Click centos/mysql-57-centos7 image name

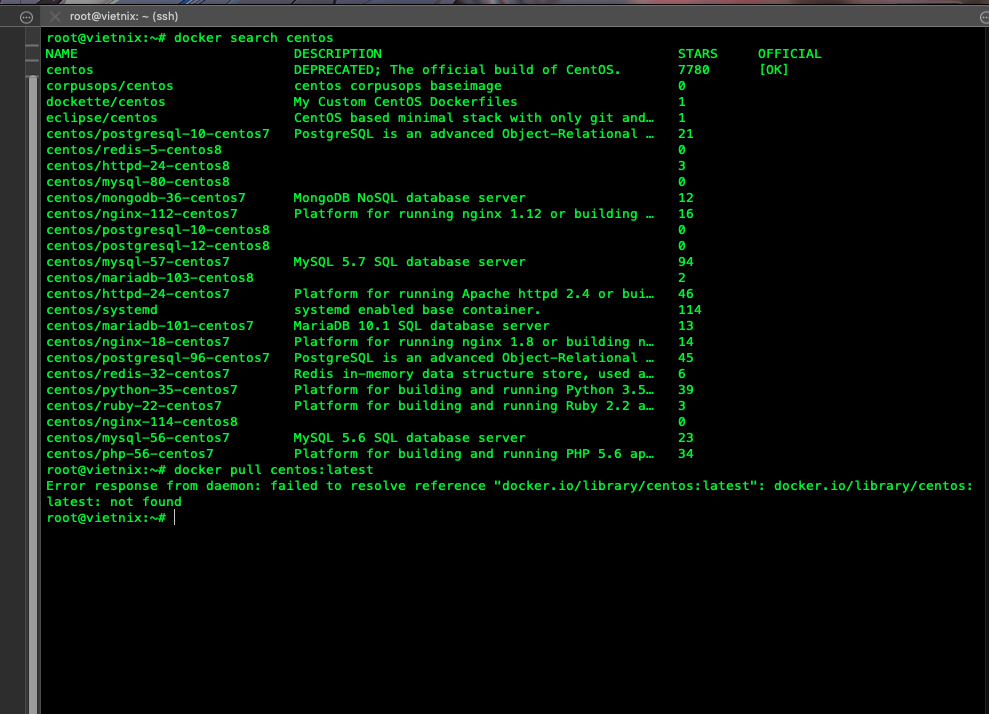(138, 262)
